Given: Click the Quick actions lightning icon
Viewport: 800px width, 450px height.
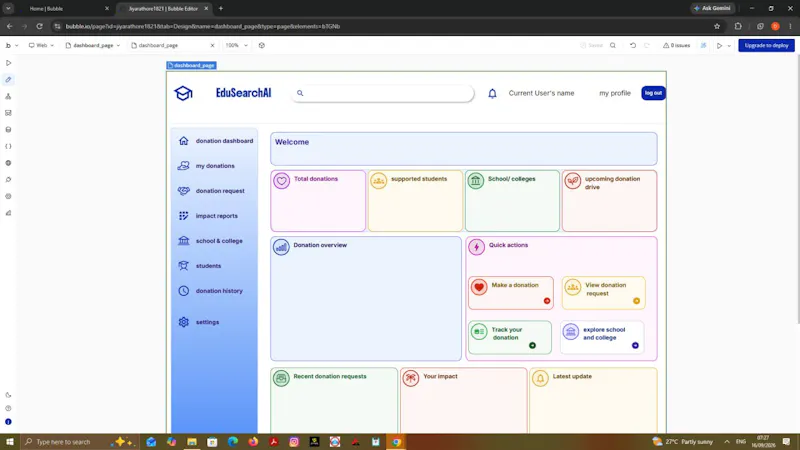Looking at the screenshot, I should coord(477,247).
